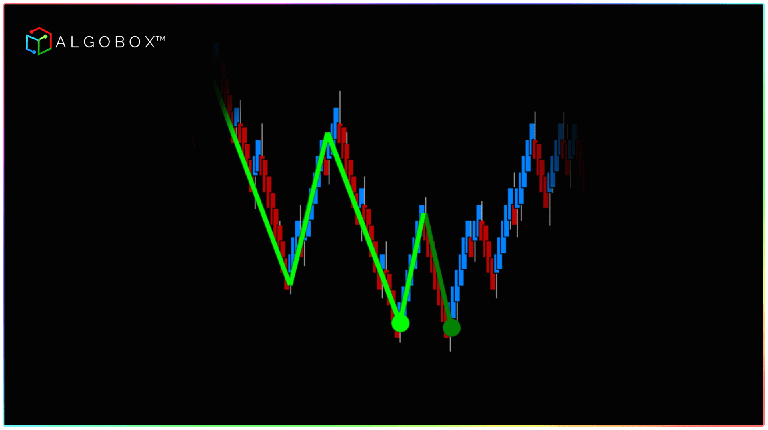The image size is (768, 430).
Task: Select the dark green dot marker
Action: 451,327
